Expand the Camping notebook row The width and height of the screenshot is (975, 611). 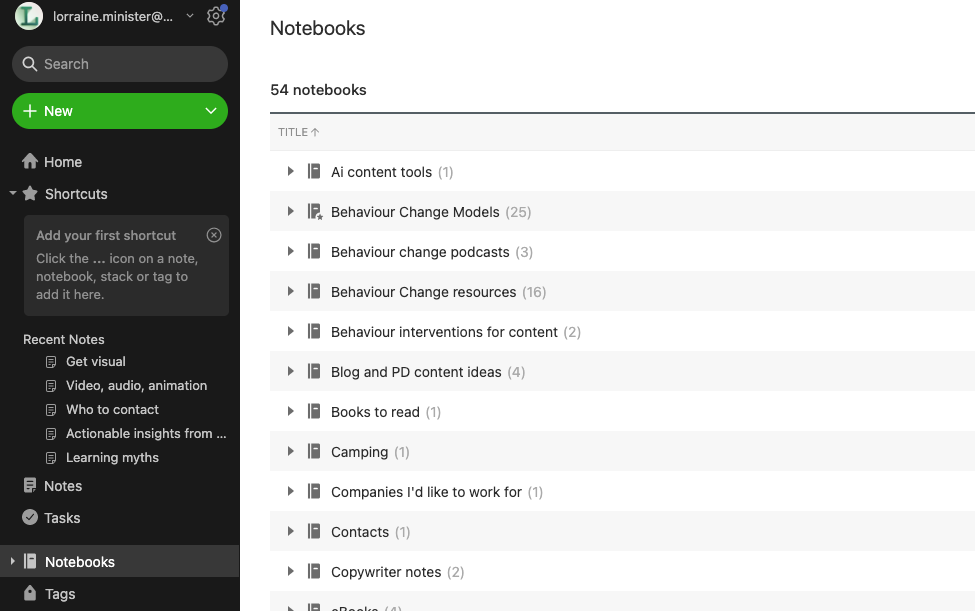[291, 452]
